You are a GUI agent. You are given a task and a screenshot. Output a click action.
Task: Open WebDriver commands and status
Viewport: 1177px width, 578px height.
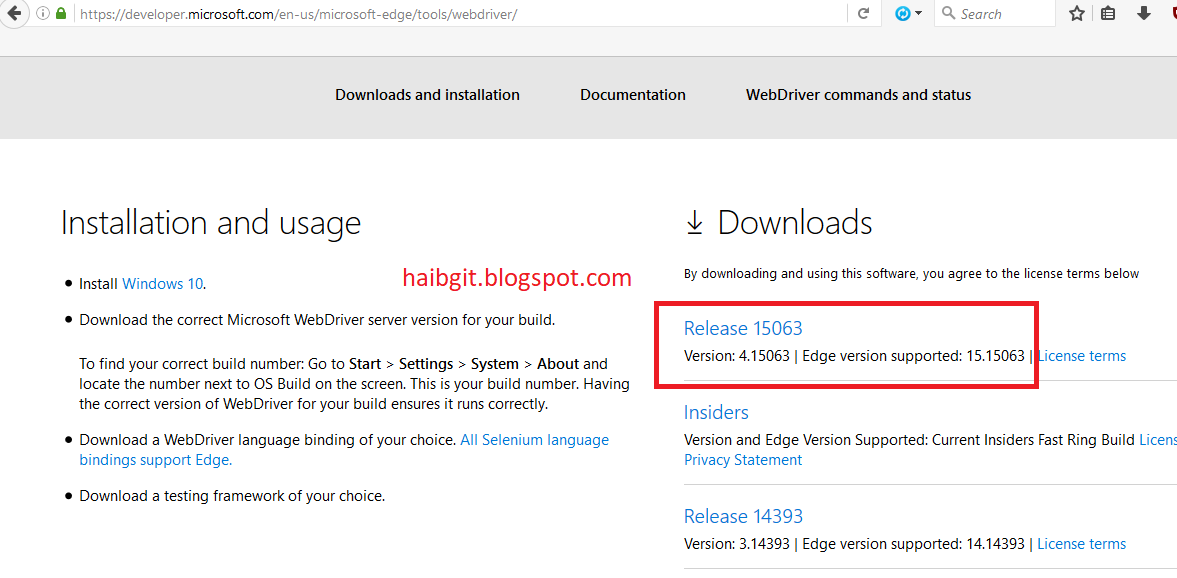[858, 94]
